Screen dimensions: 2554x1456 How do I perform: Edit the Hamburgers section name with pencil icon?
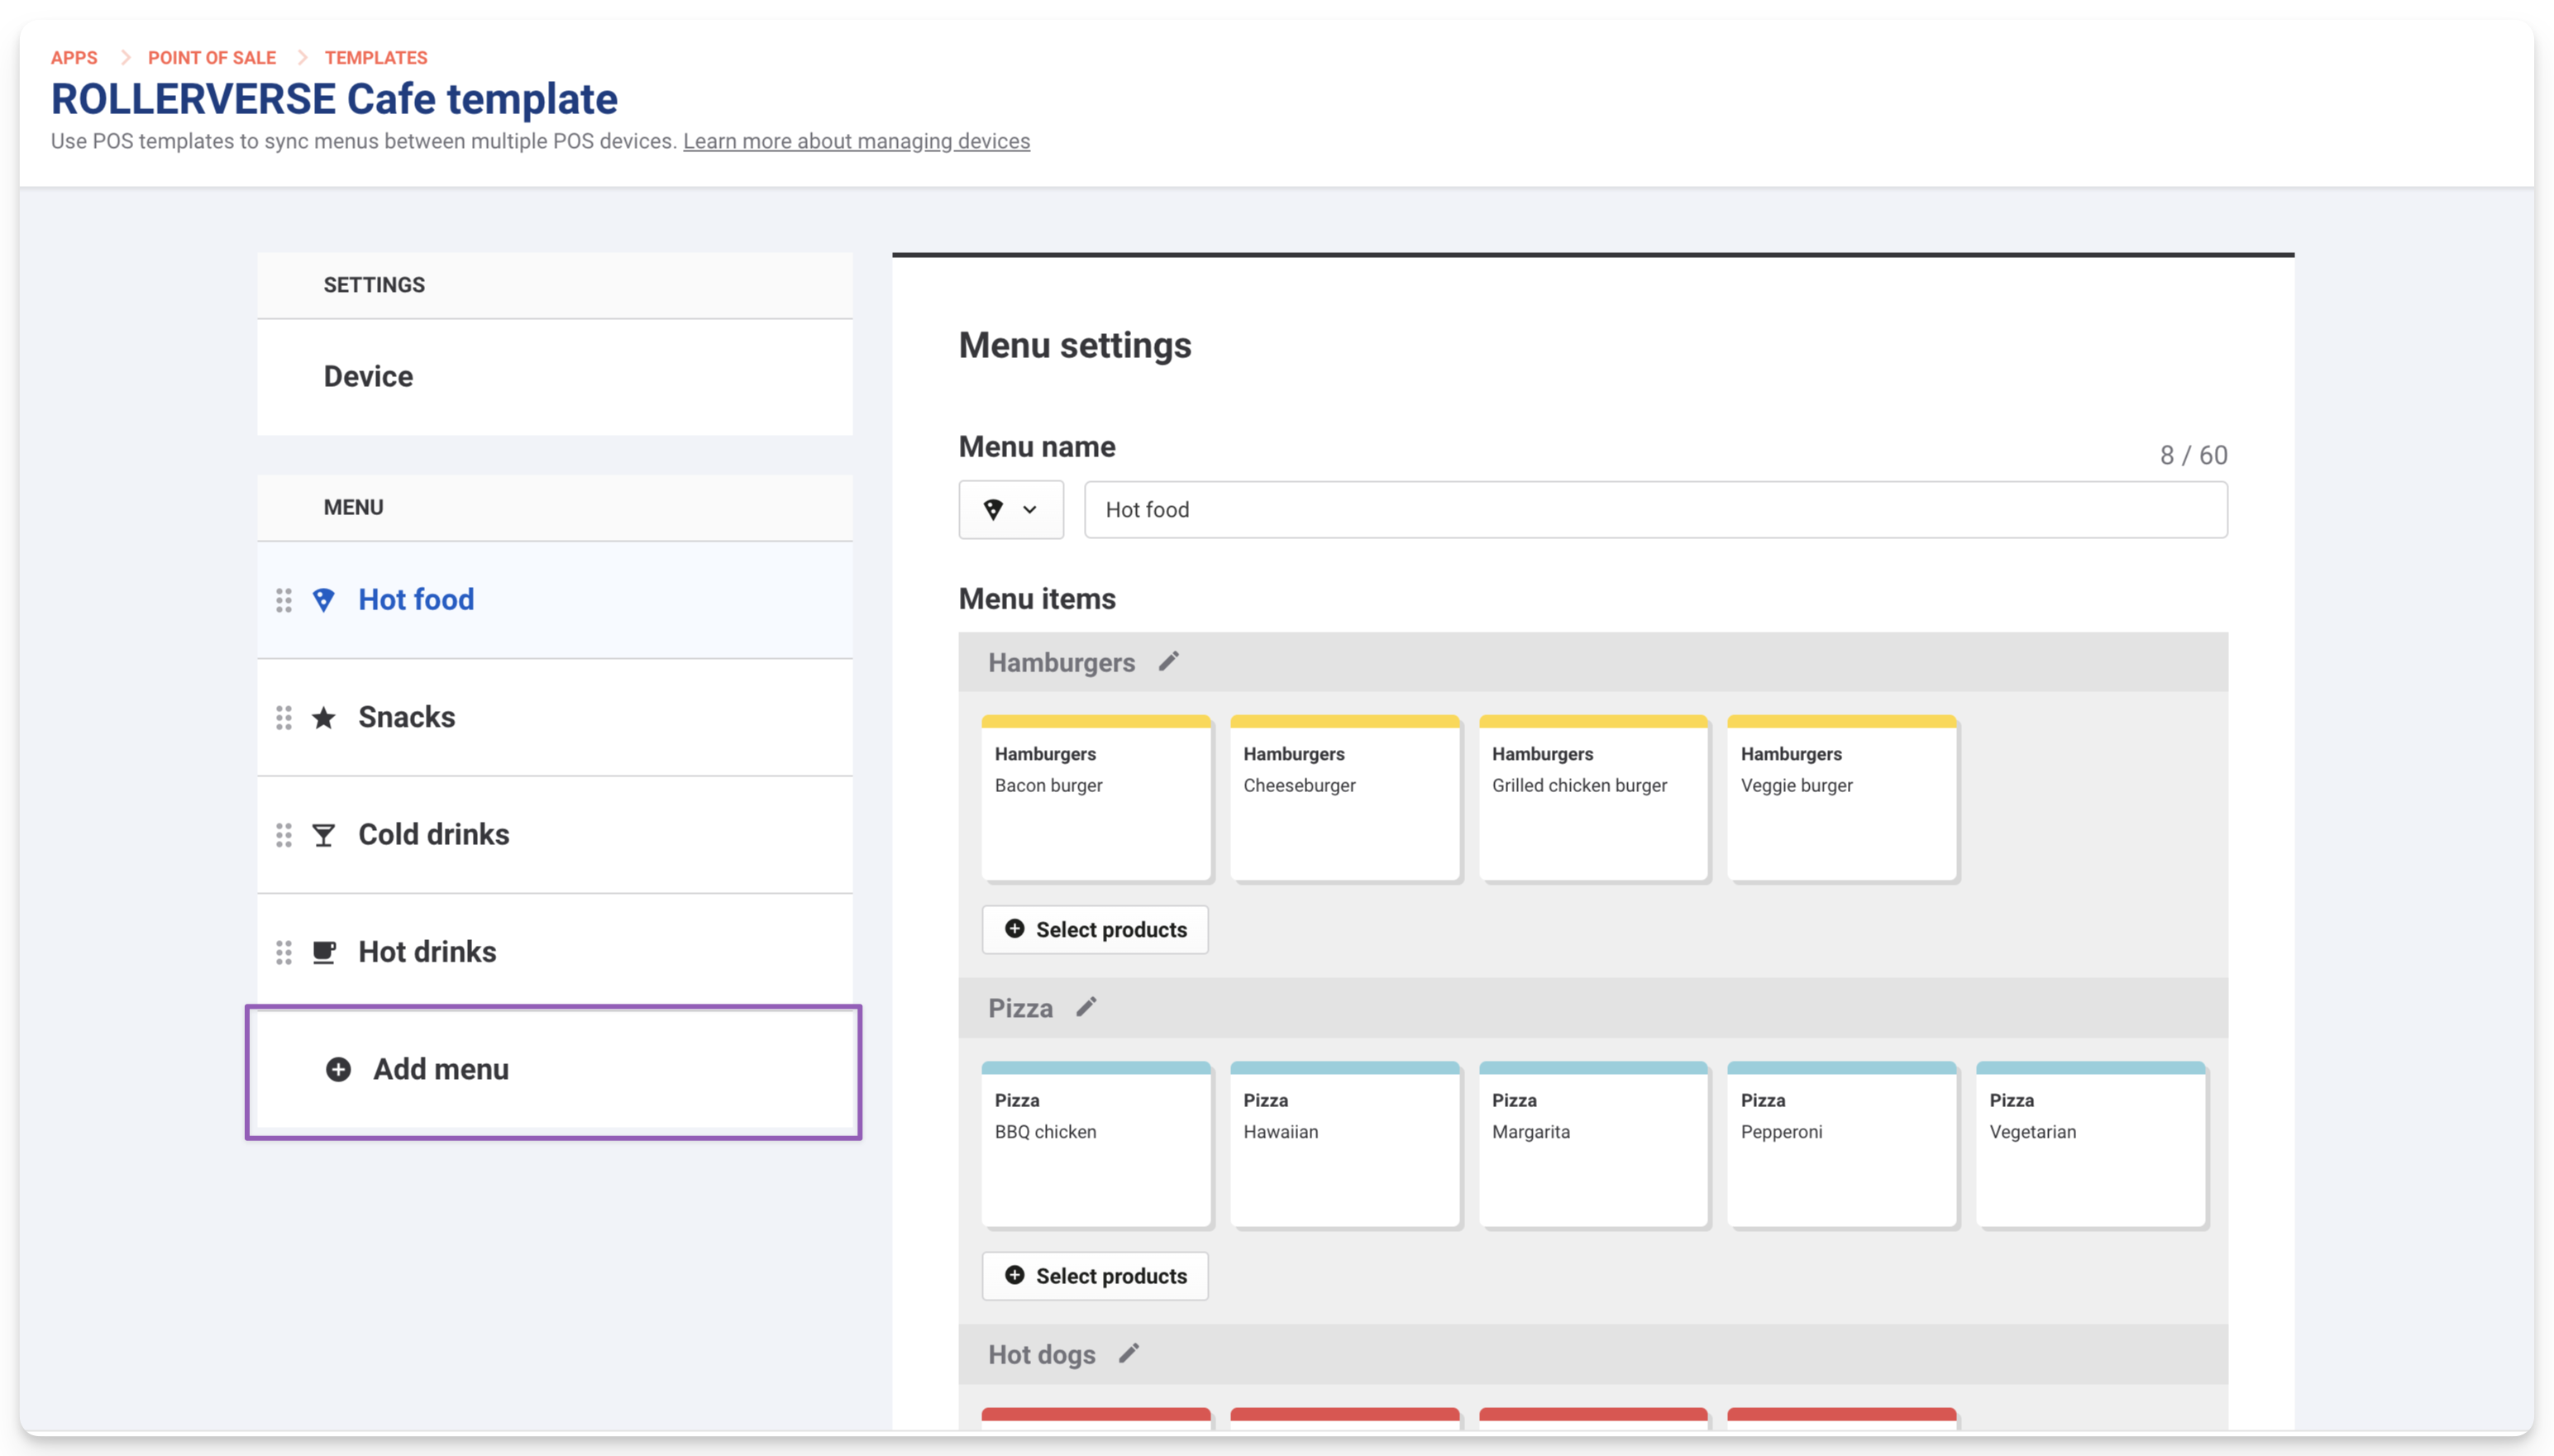point(1169,662)
